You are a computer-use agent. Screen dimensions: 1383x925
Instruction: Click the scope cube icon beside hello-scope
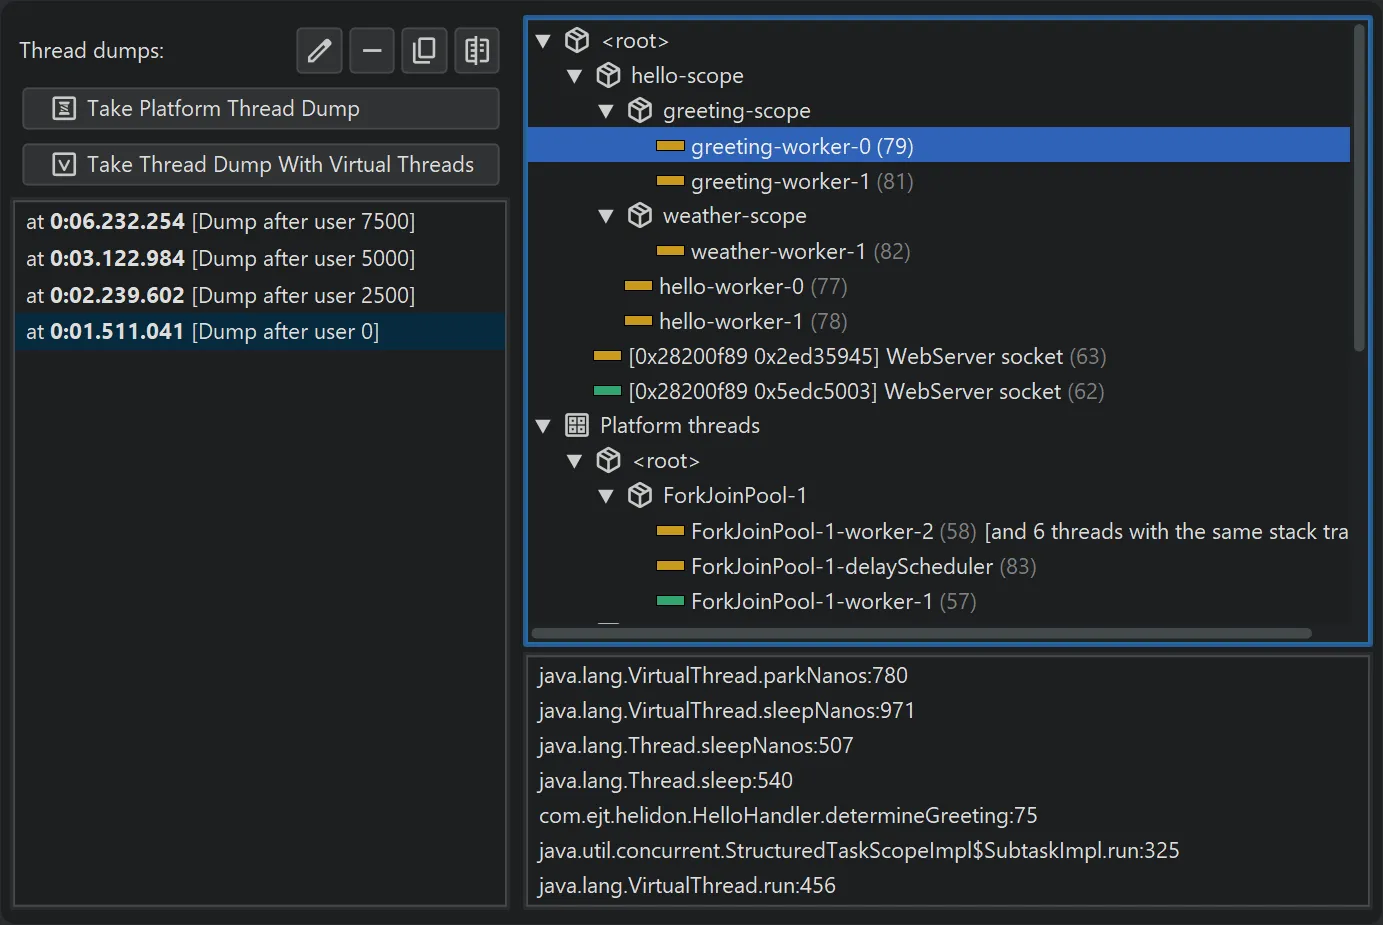click(x=608, y=75)
